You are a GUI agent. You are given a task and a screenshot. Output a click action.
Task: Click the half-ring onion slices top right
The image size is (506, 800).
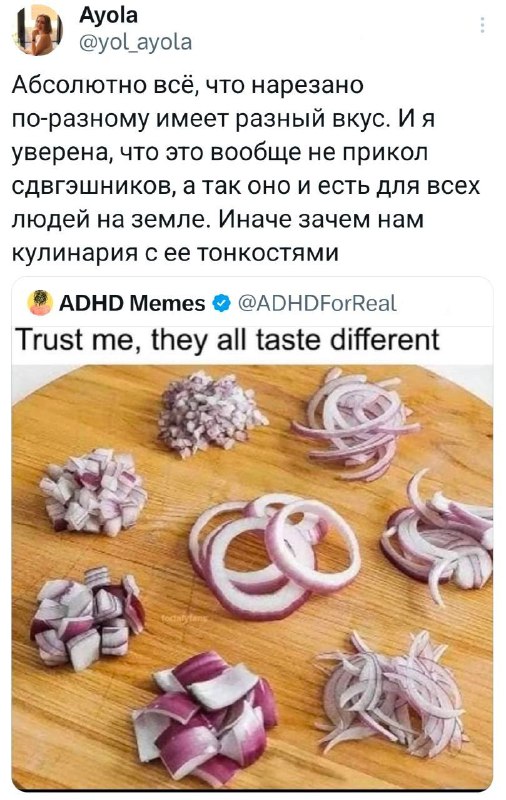tap(356, 422)
